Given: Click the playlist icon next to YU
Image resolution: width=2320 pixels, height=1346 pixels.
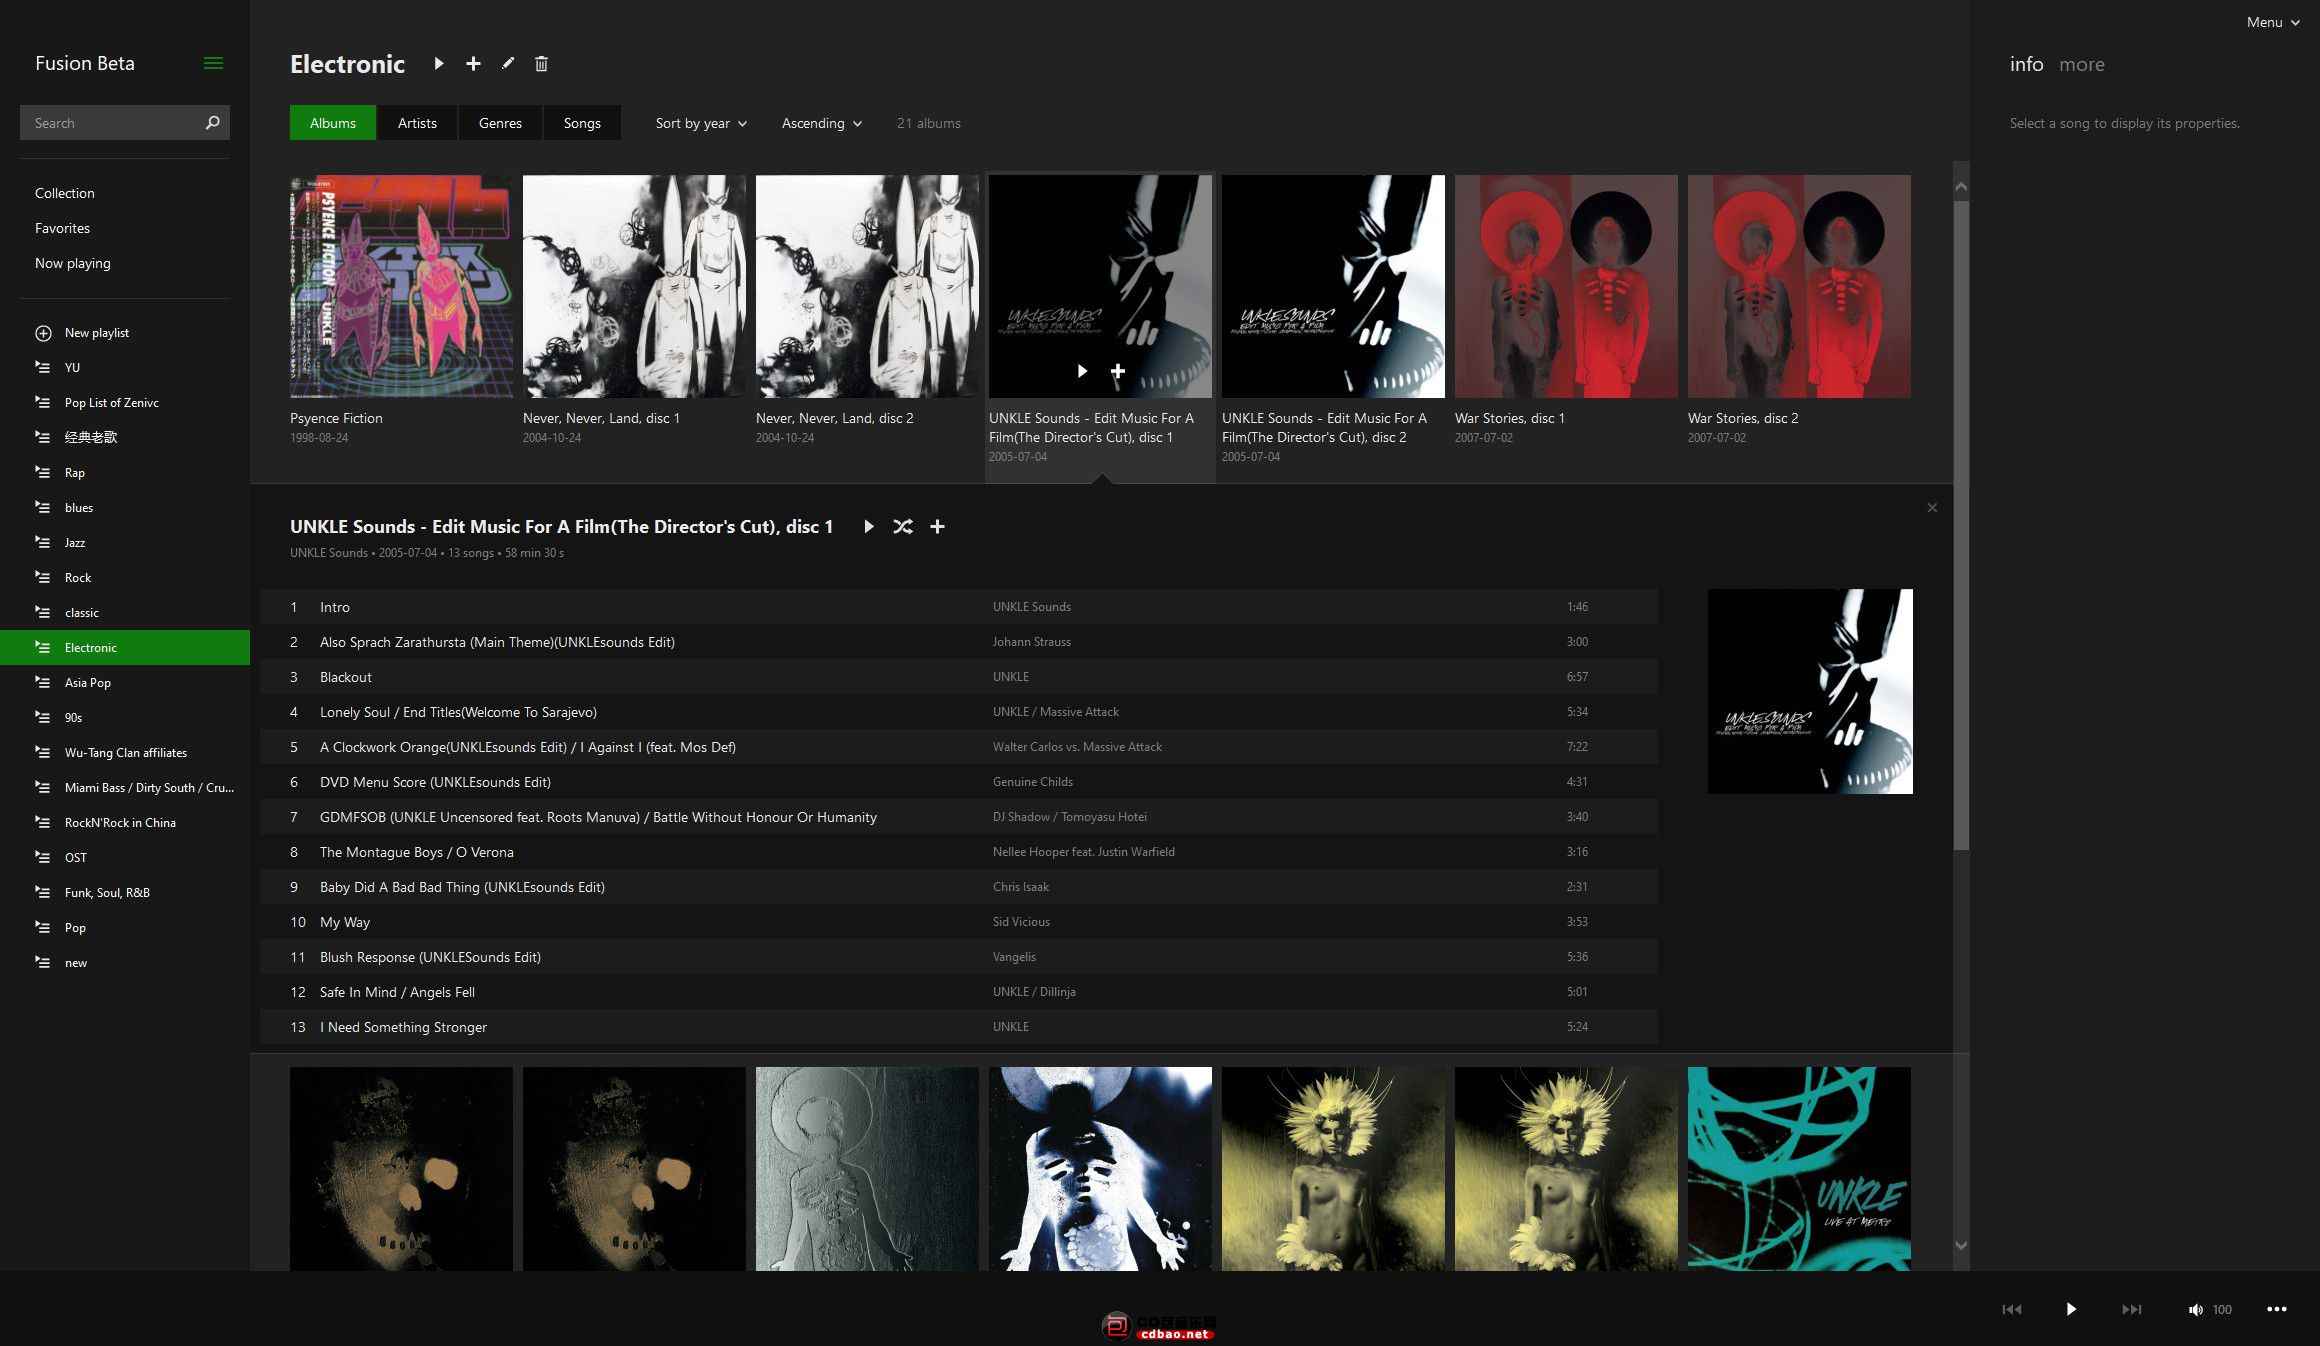Looking at the screenshot, I should 43,367.
